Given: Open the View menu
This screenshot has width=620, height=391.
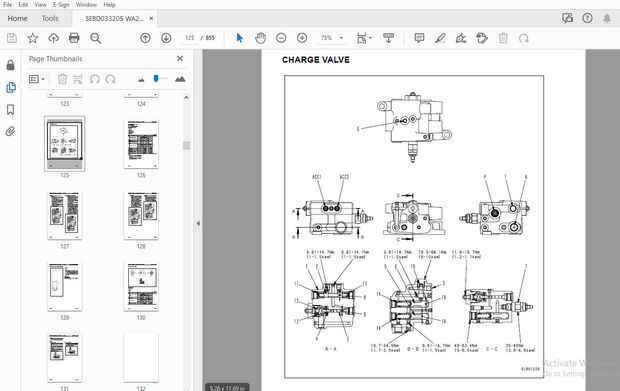Looking at the screenshot, I should (40, 5).
